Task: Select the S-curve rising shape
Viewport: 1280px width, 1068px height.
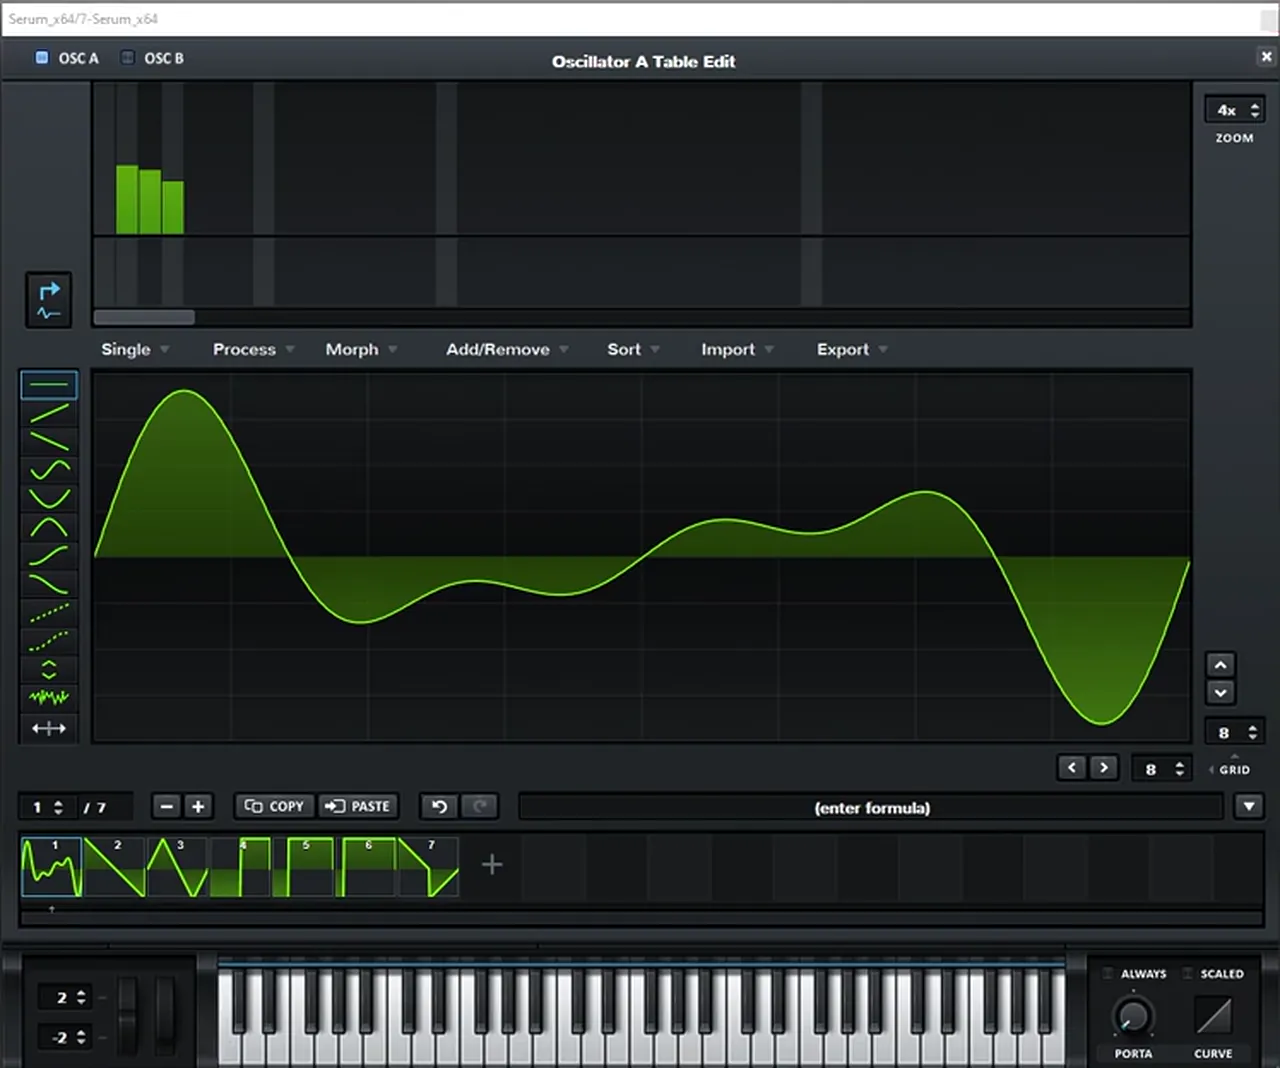Action: click(x=49, y=556)
